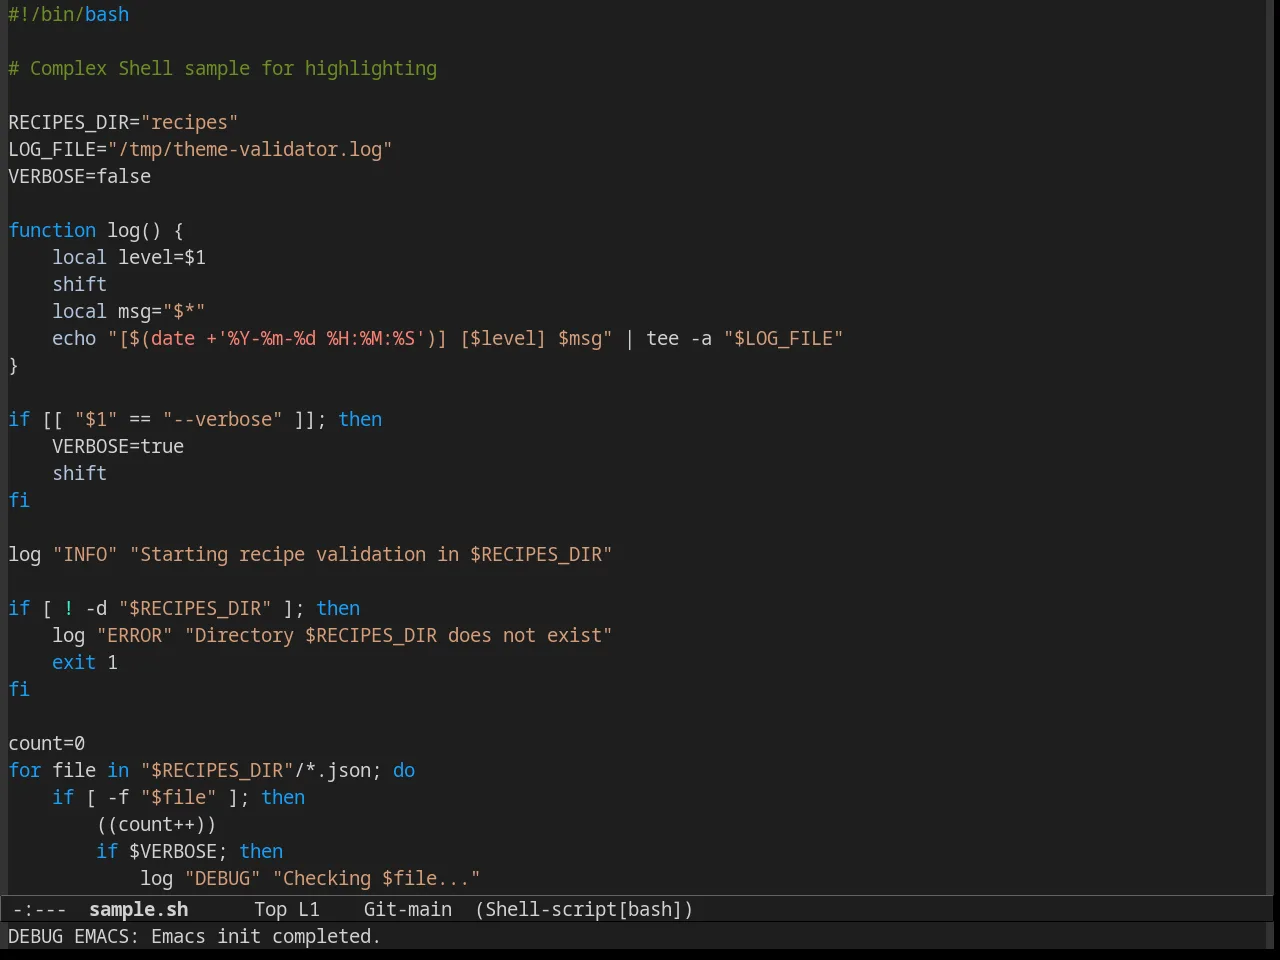Click the -:--- buffer status indicator
The height and width of the screenshot is (960, 1280).
click(x=40, y=909)
